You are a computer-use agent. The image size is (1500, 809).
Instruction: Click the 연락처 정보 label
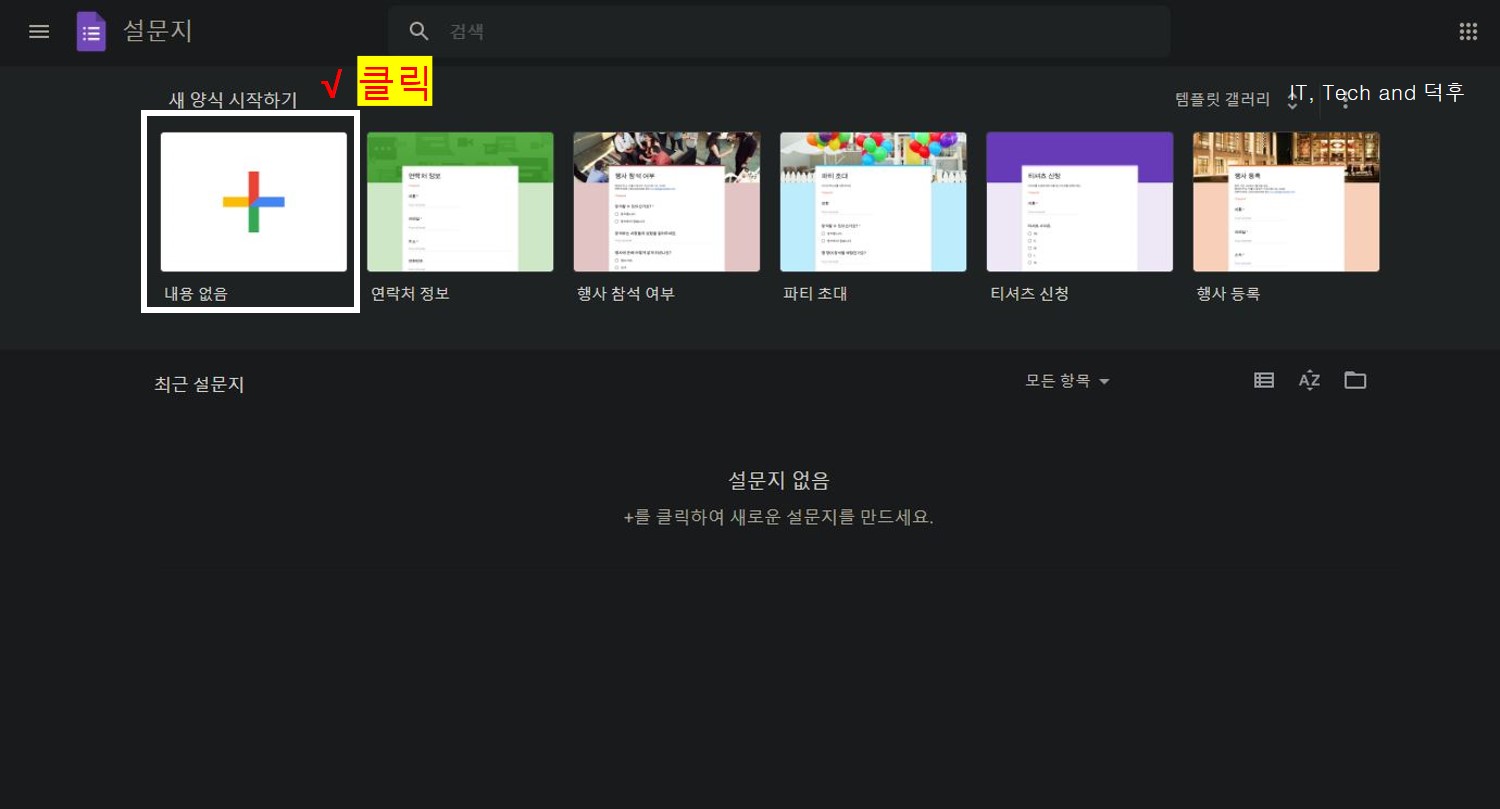[410, 294]
